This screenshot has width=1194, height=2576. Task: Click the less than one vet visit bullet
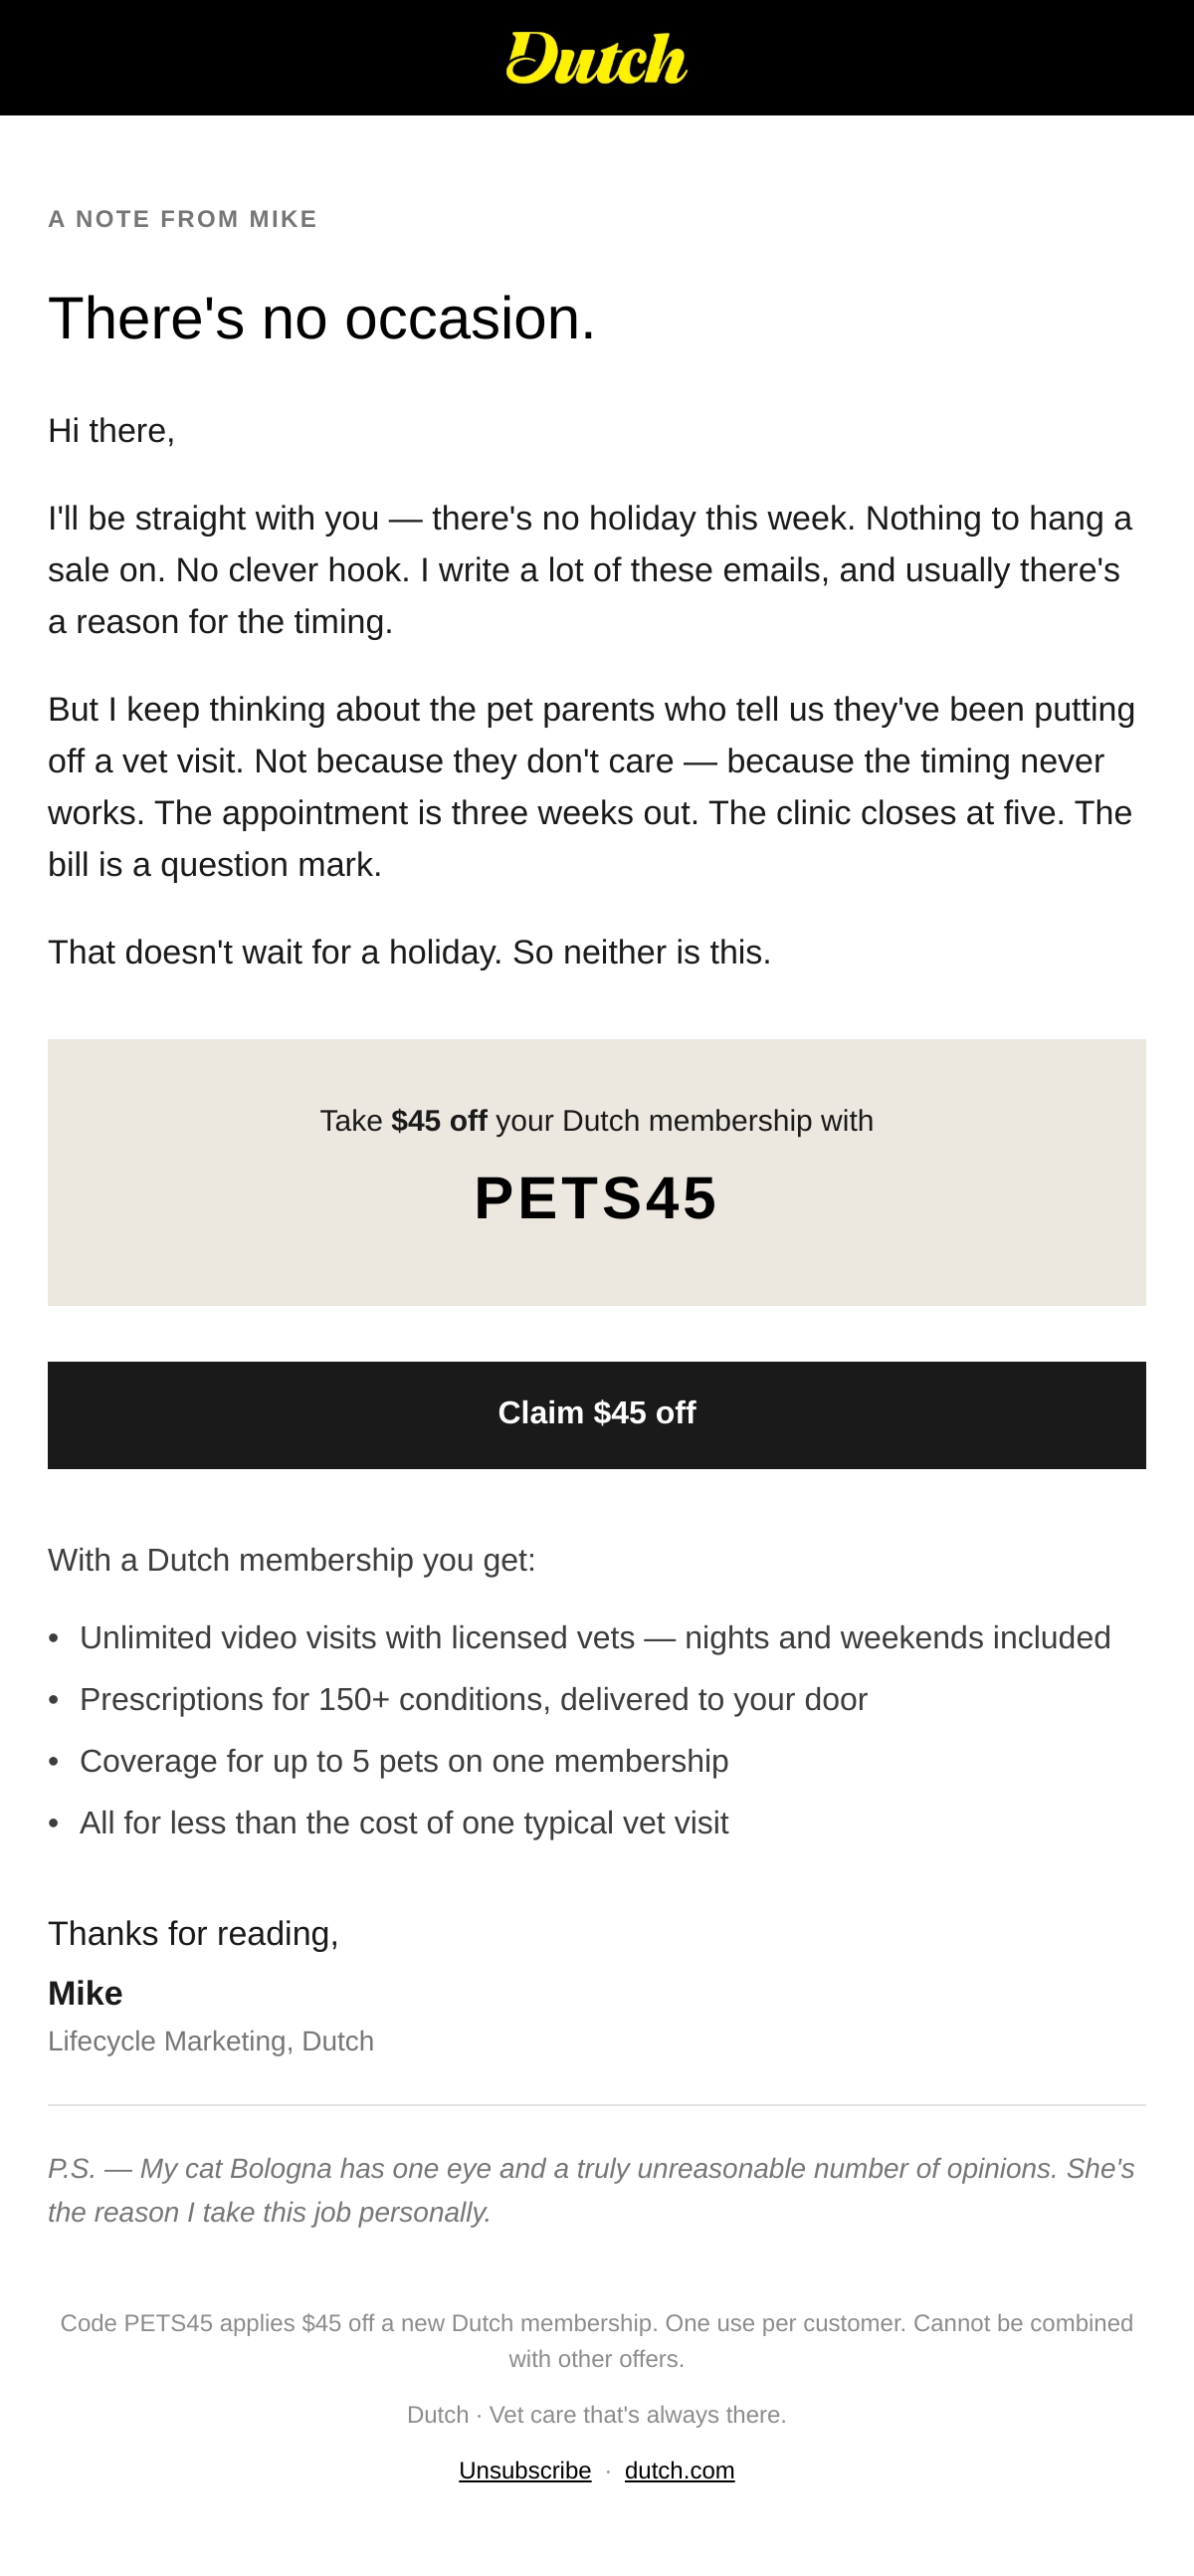(404, 1823)
